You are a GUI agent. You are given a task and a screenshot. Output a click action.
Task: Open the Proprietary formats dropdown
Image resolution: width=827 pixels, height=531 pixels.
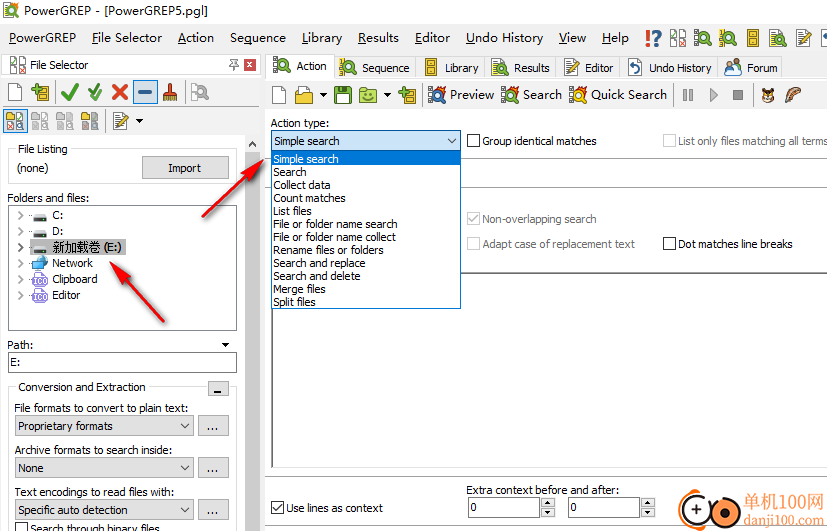104,426
